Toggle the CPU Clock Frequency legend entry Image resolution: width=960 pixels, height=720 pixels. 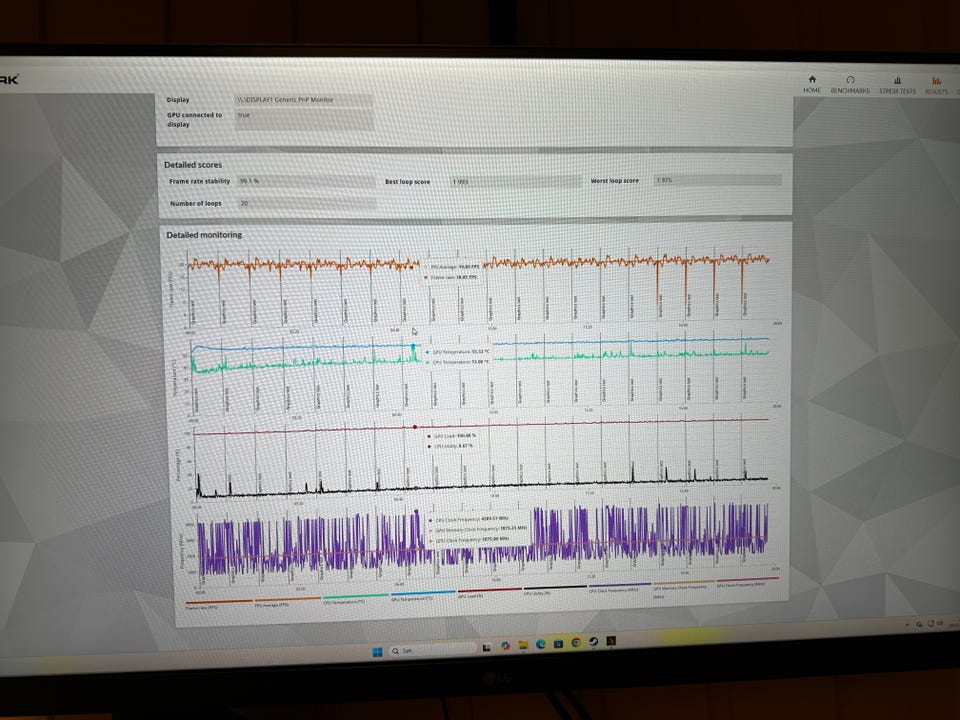point(620,587)
